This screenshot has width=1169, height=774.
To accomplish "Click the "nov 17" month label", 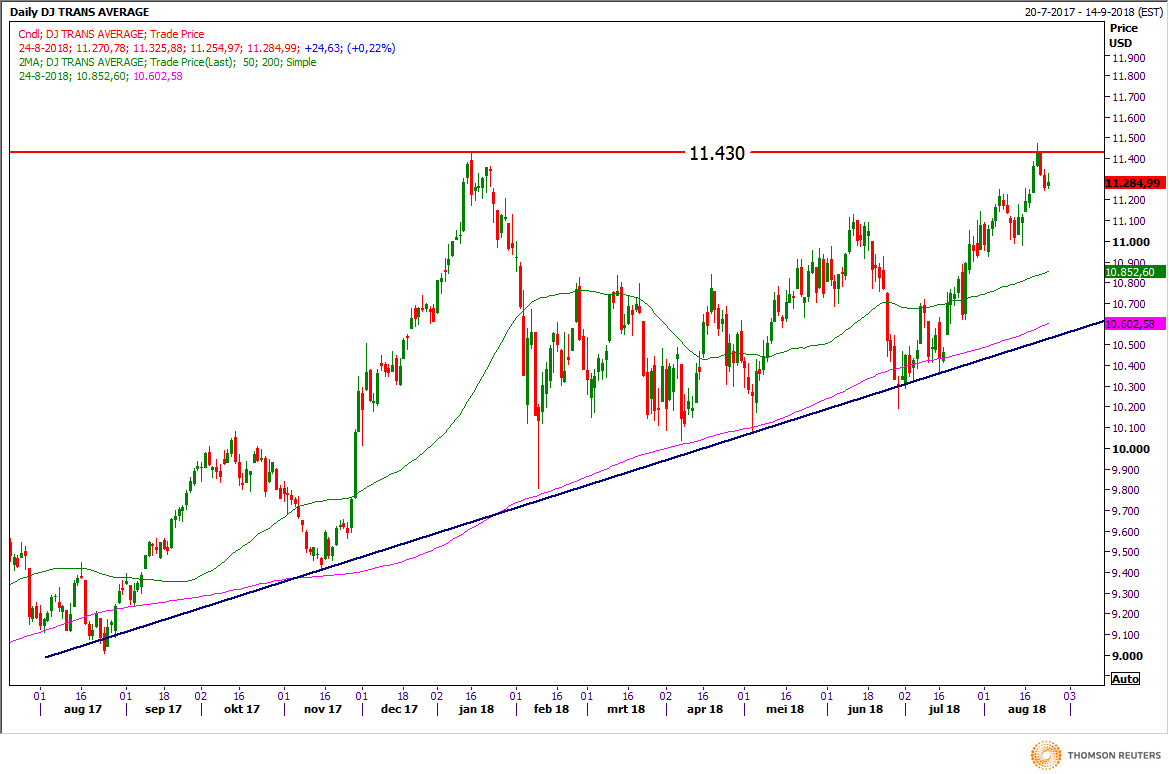I will pos(323,709).
